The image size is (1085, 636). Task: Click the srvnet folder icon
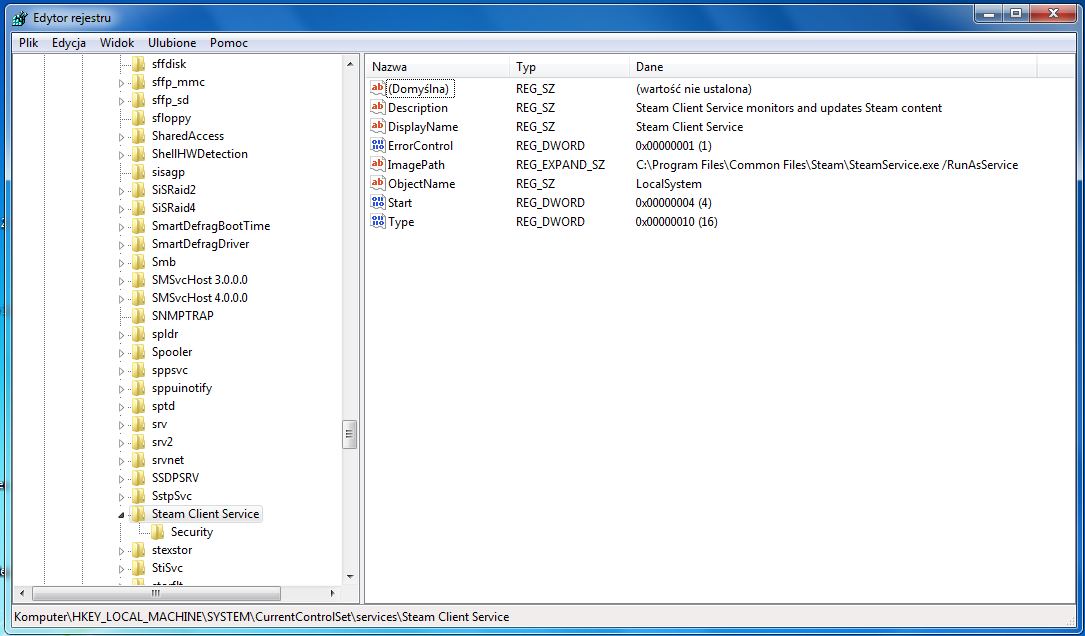(x=138, y=460)
